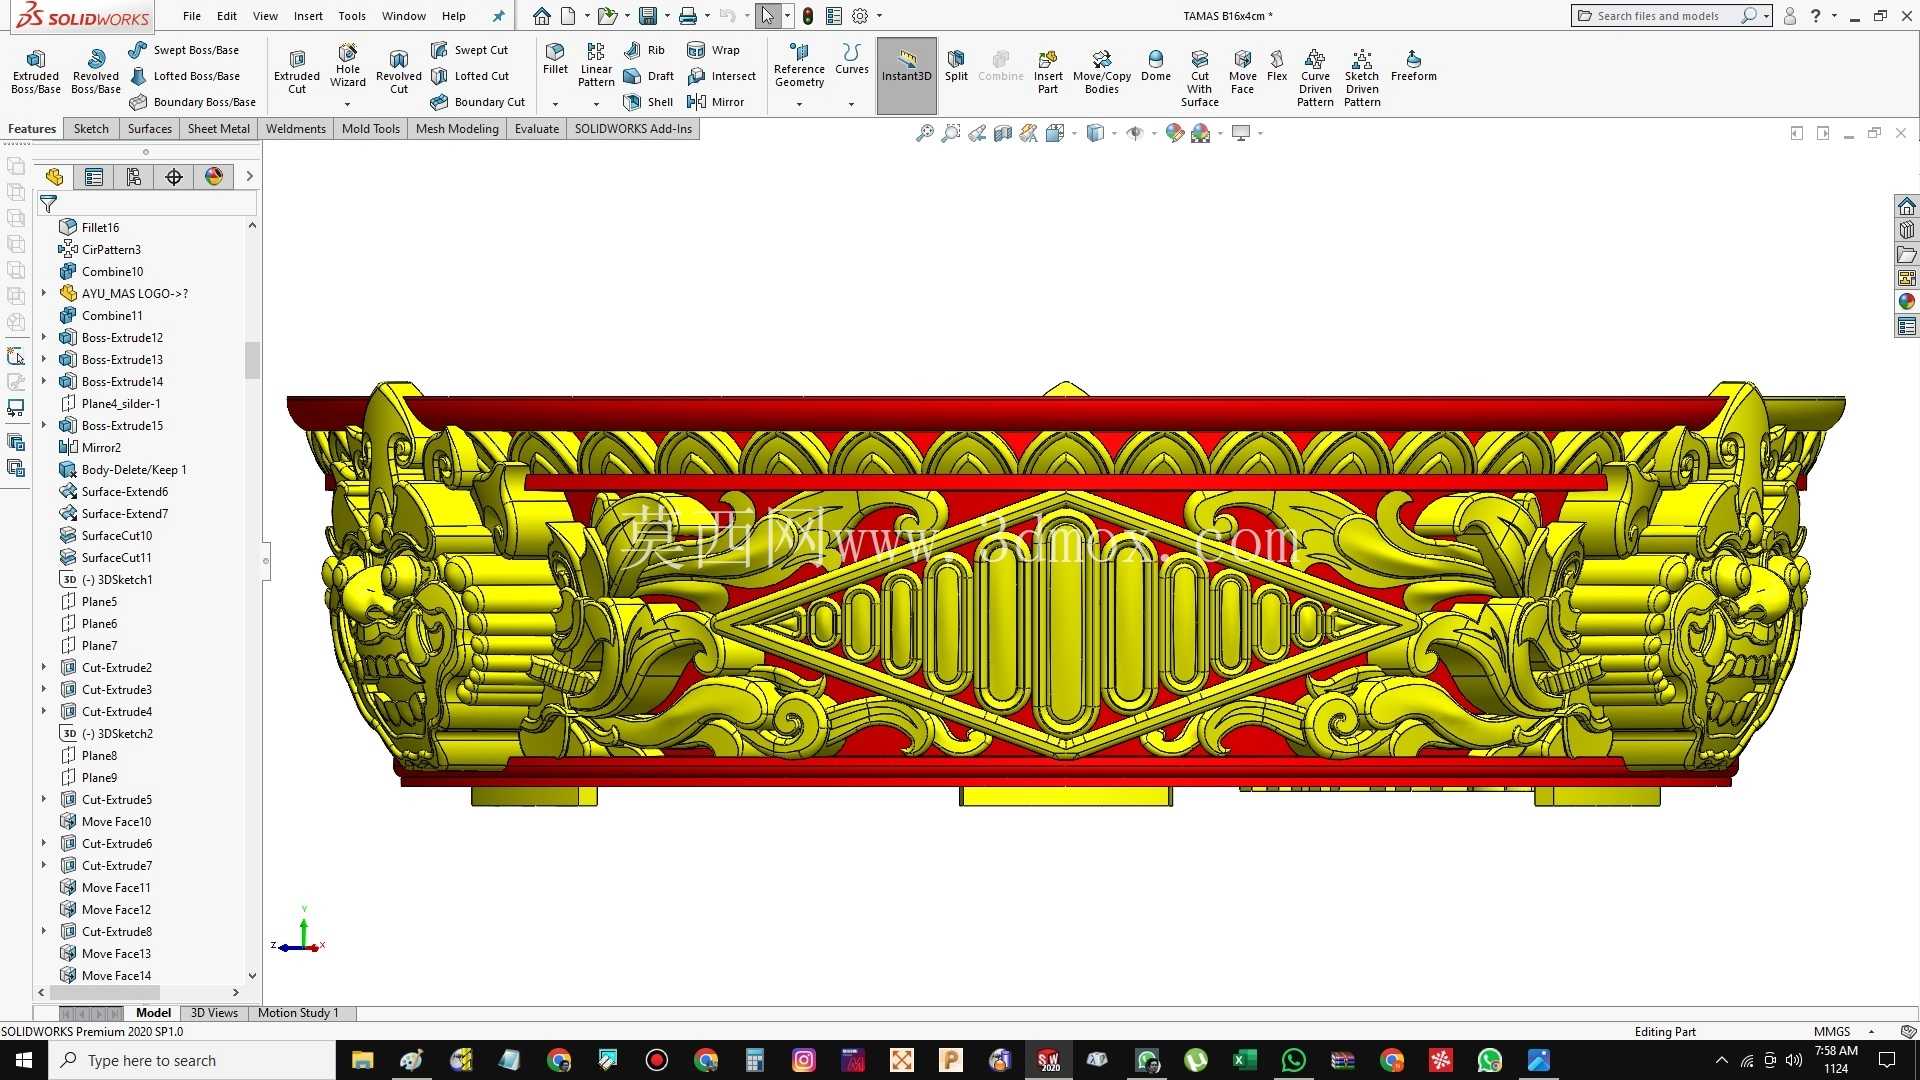1920x1080 pixels.
Task: Select the Mirror tool
Action: coord(716,102)
